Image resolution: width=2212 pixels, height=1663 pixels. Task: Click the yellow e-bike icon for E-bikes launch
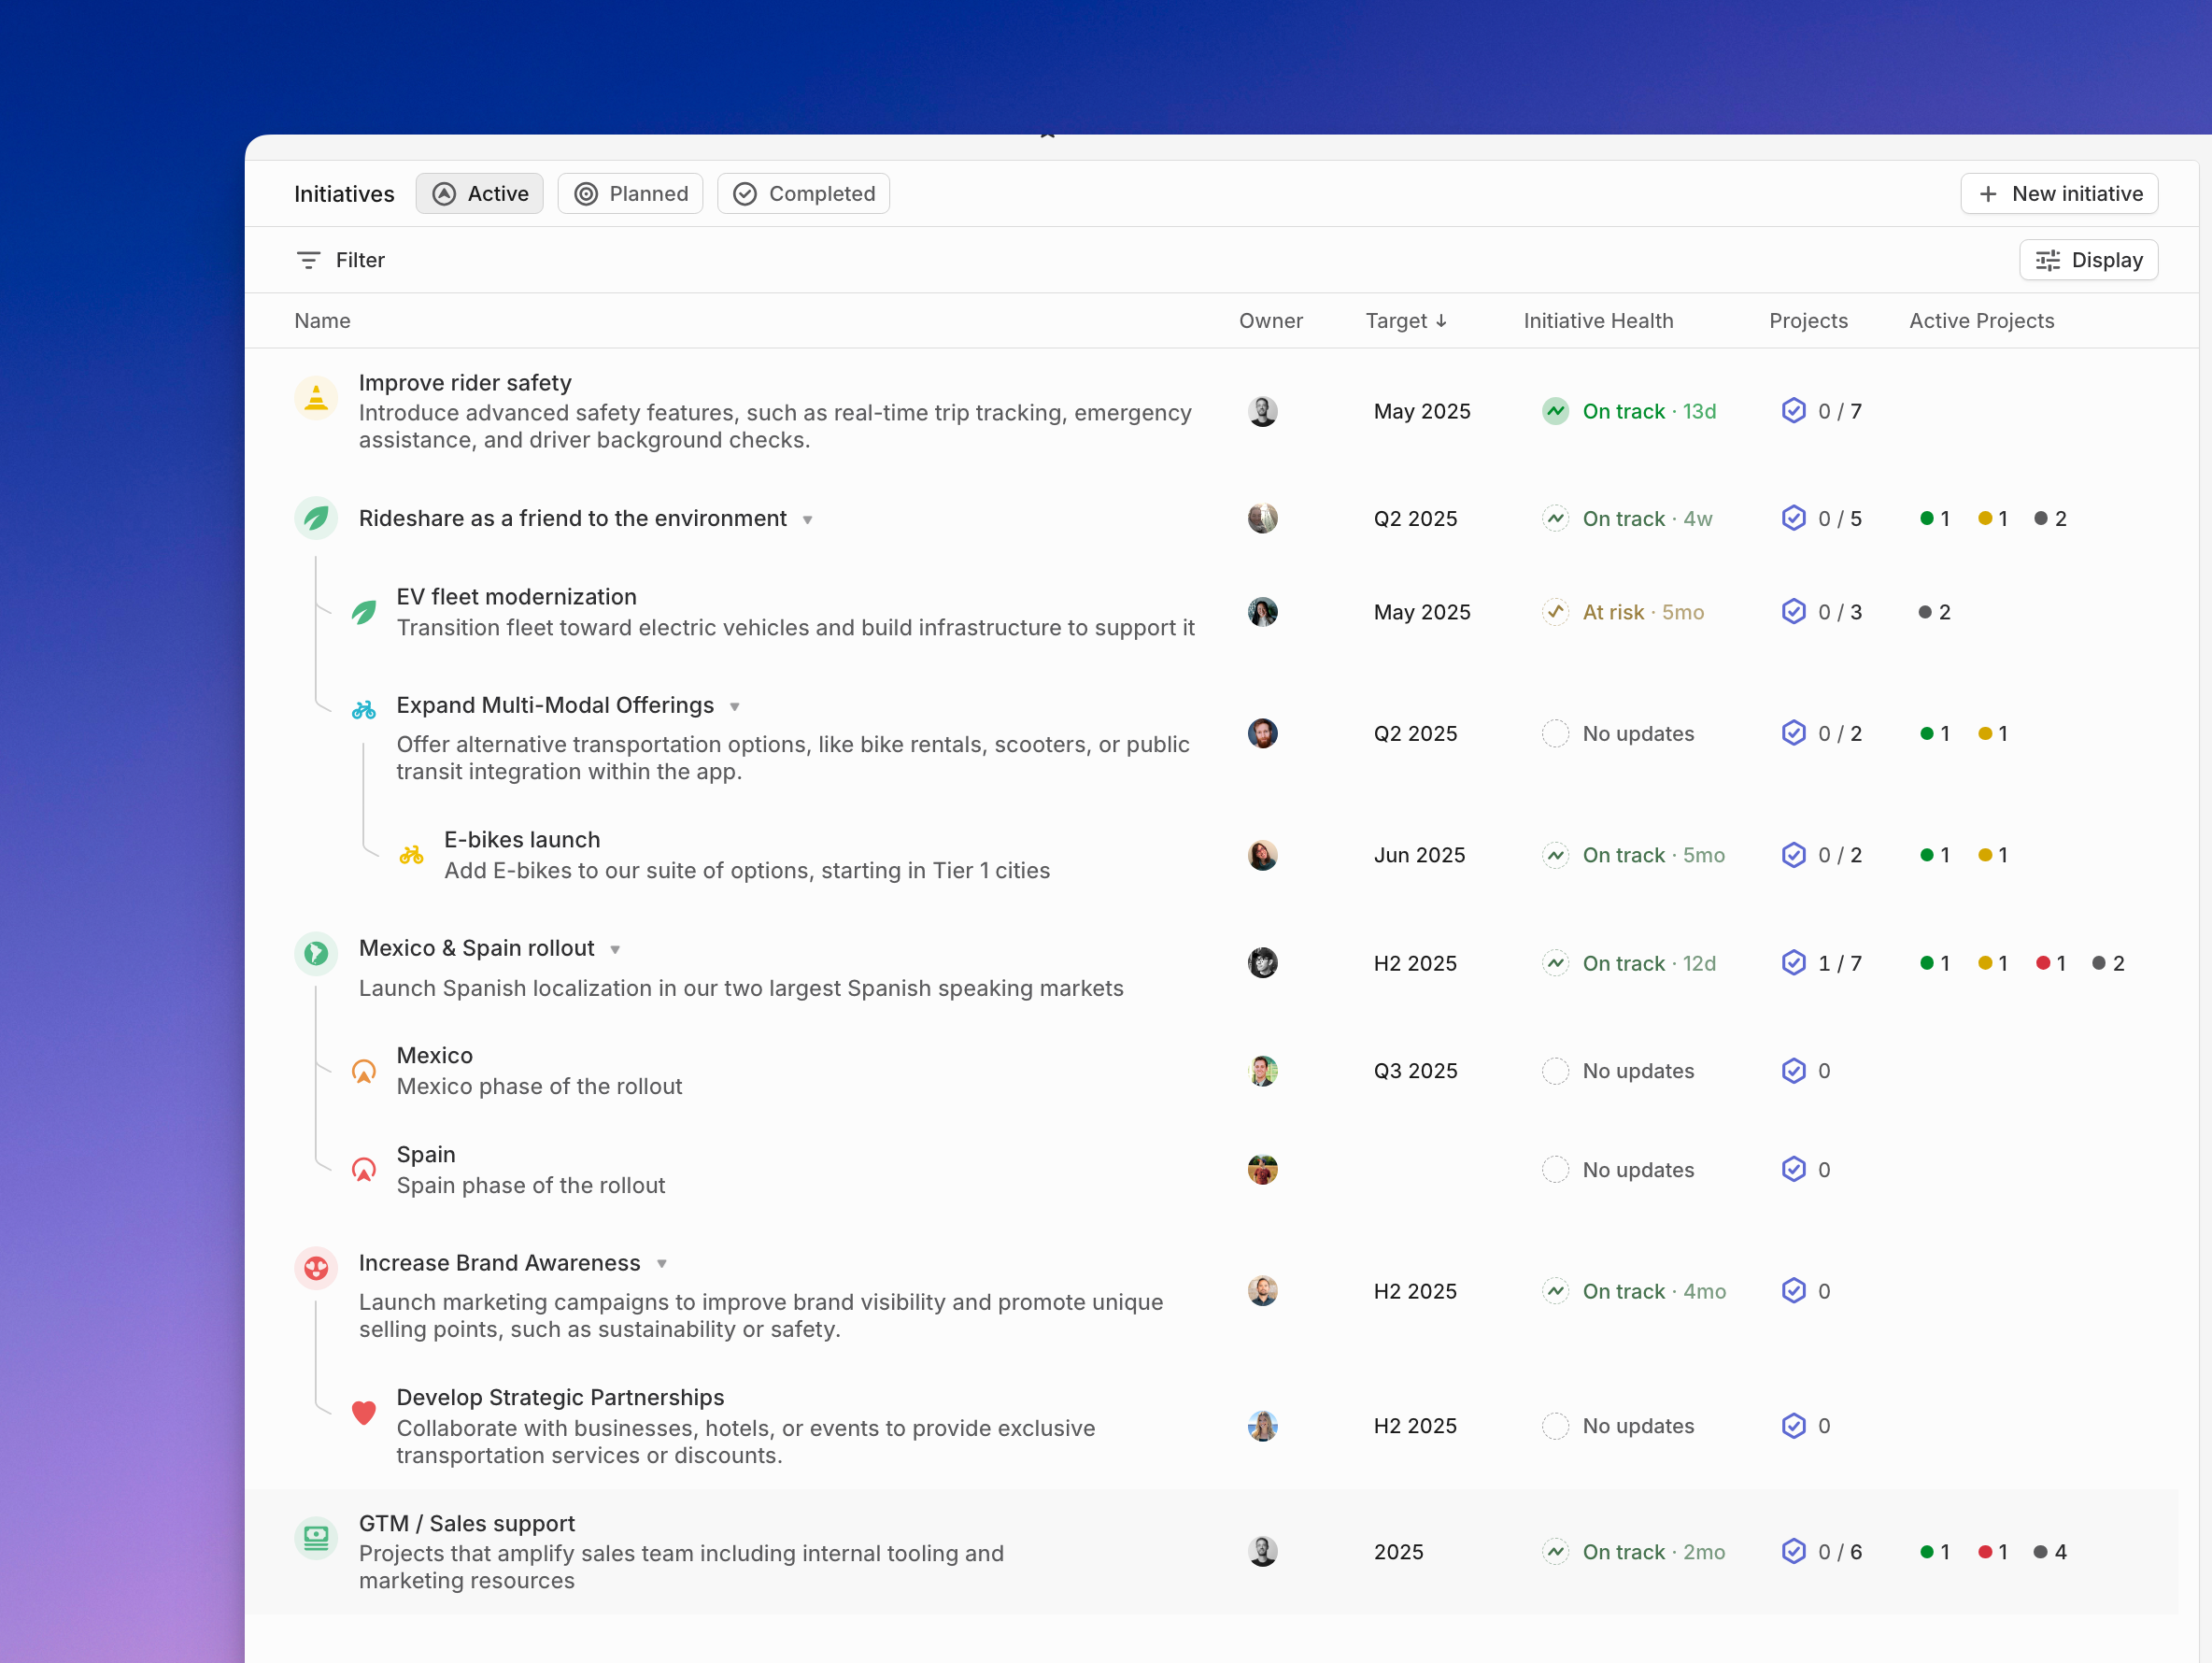point(411,855)
